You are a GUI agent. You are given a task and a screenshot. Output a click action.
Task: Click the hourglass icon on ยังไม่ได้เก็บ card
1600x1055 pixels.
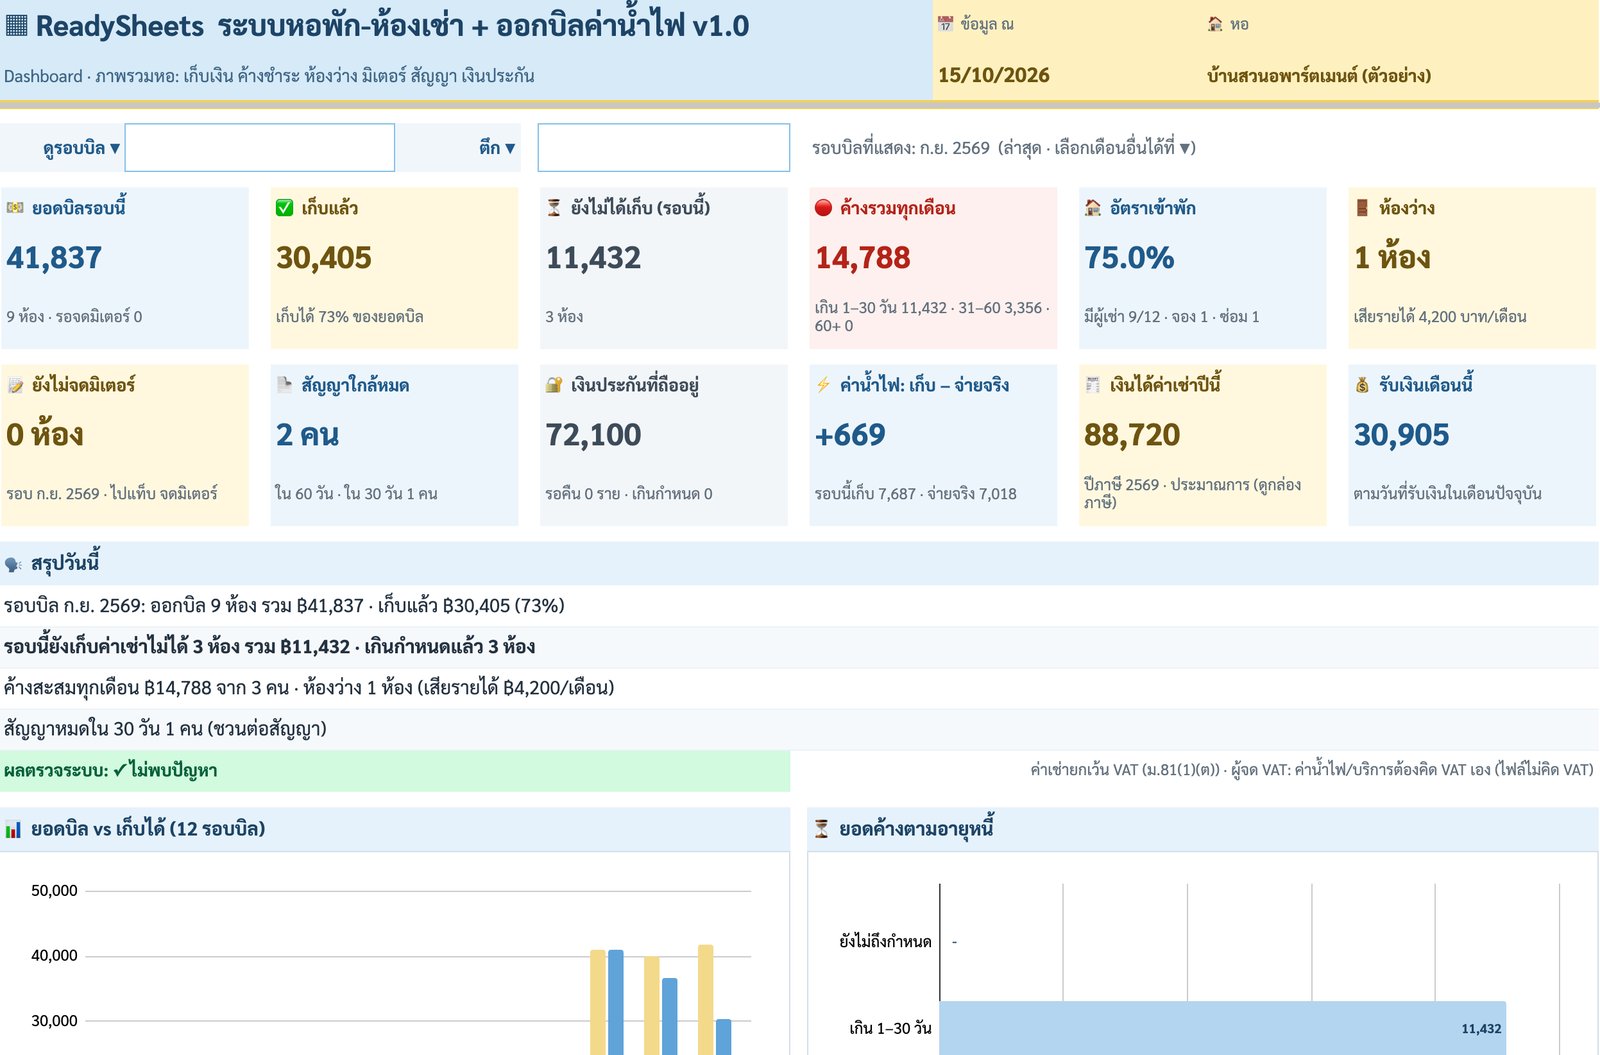[554, 208]
